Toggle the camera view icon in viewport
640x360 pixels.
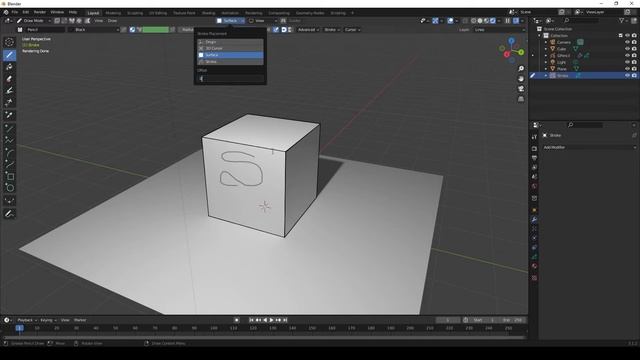coord(521,89)
